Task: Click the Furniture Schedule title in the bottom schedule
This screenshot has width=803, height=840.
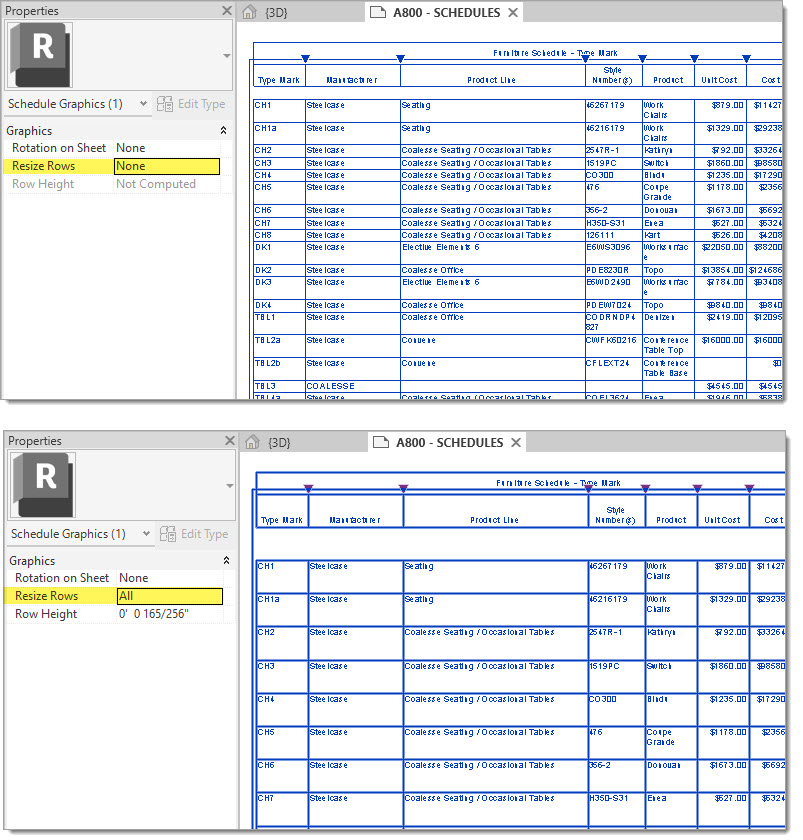Action: [558, 483]
